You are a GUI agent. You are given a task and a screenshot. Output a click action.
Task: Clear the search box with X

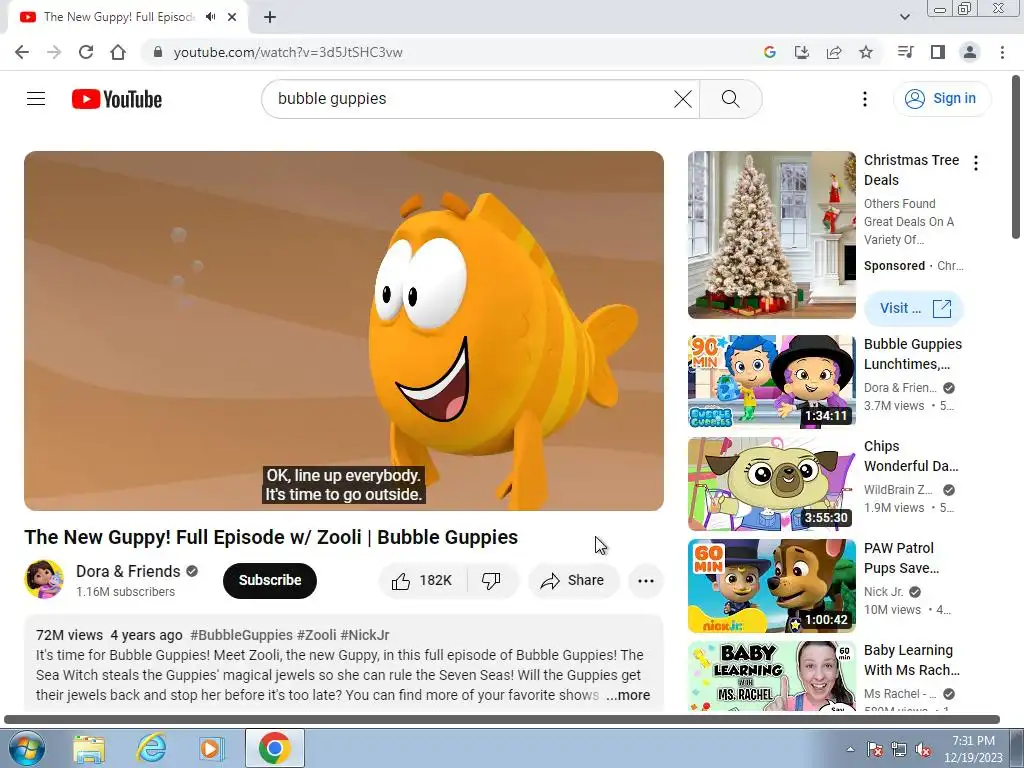(682, 99)
